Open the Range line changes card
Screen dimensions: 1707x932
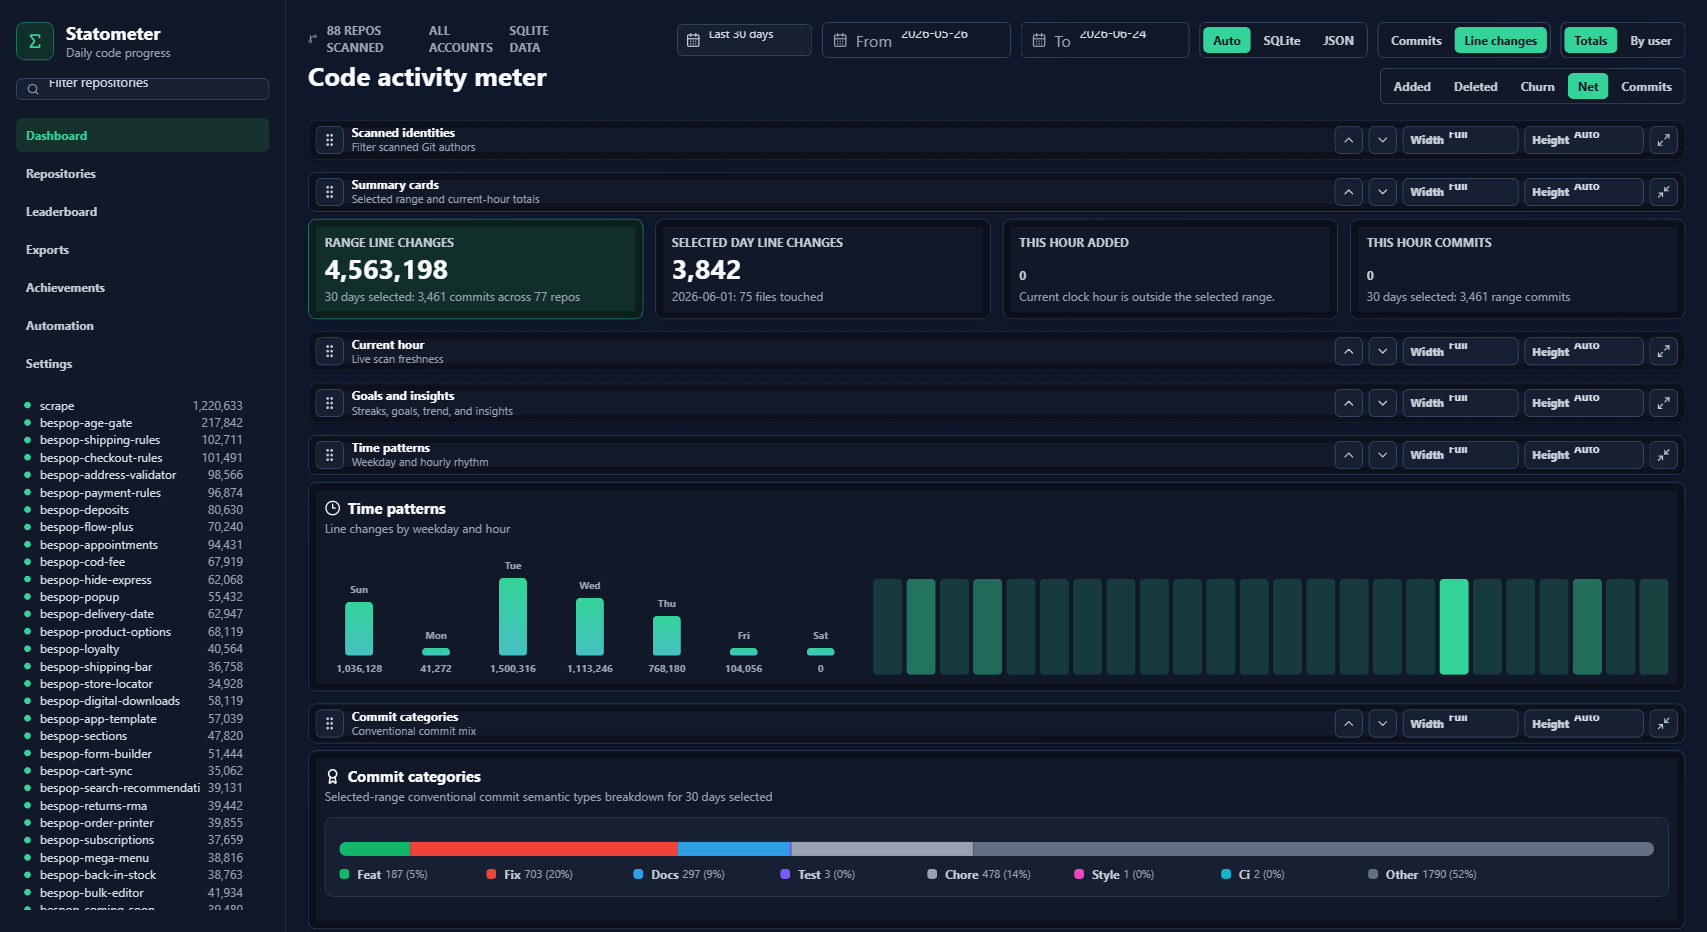click(x=475, y=269)
